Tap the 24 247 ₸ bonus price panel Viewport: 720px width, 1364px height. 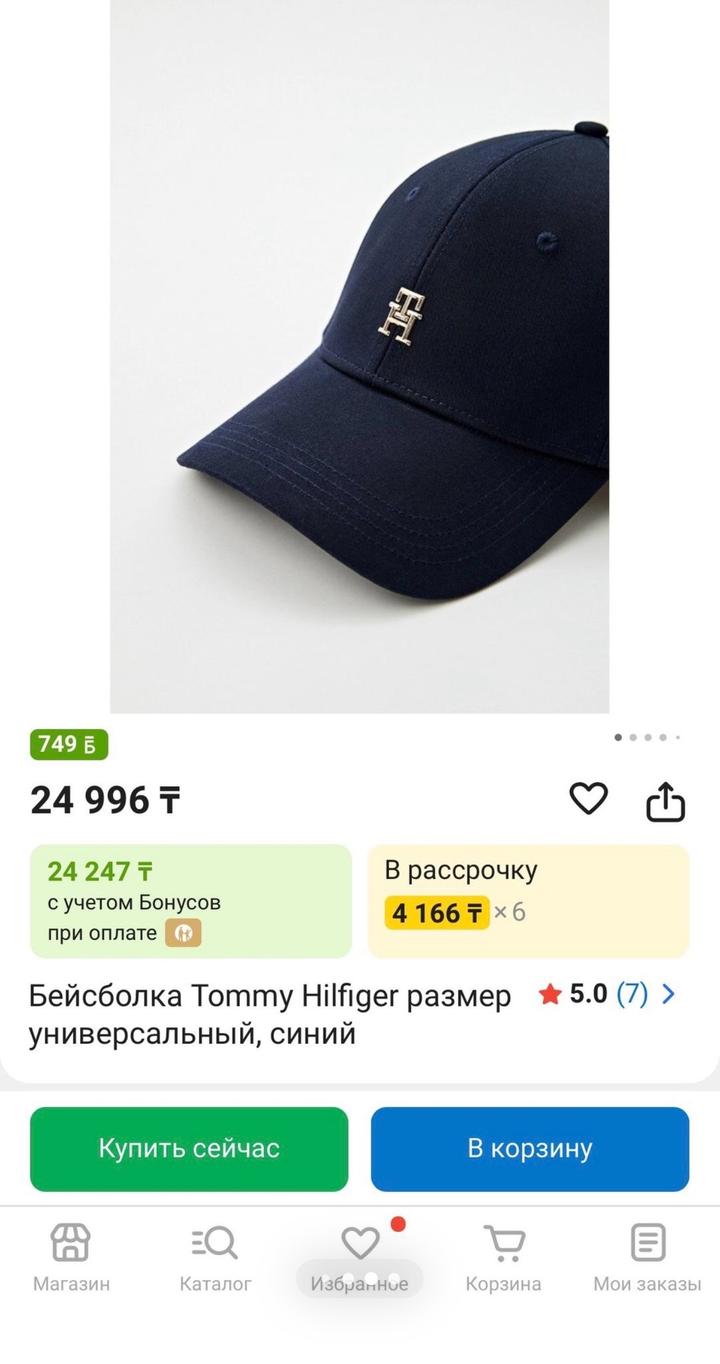pyautogui.click(x=190, y=901)
